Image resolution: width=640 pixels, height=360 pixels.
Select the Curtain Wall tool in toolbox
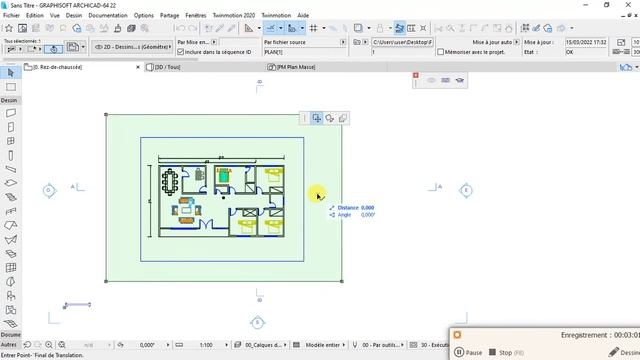click(x=11, y=267)
